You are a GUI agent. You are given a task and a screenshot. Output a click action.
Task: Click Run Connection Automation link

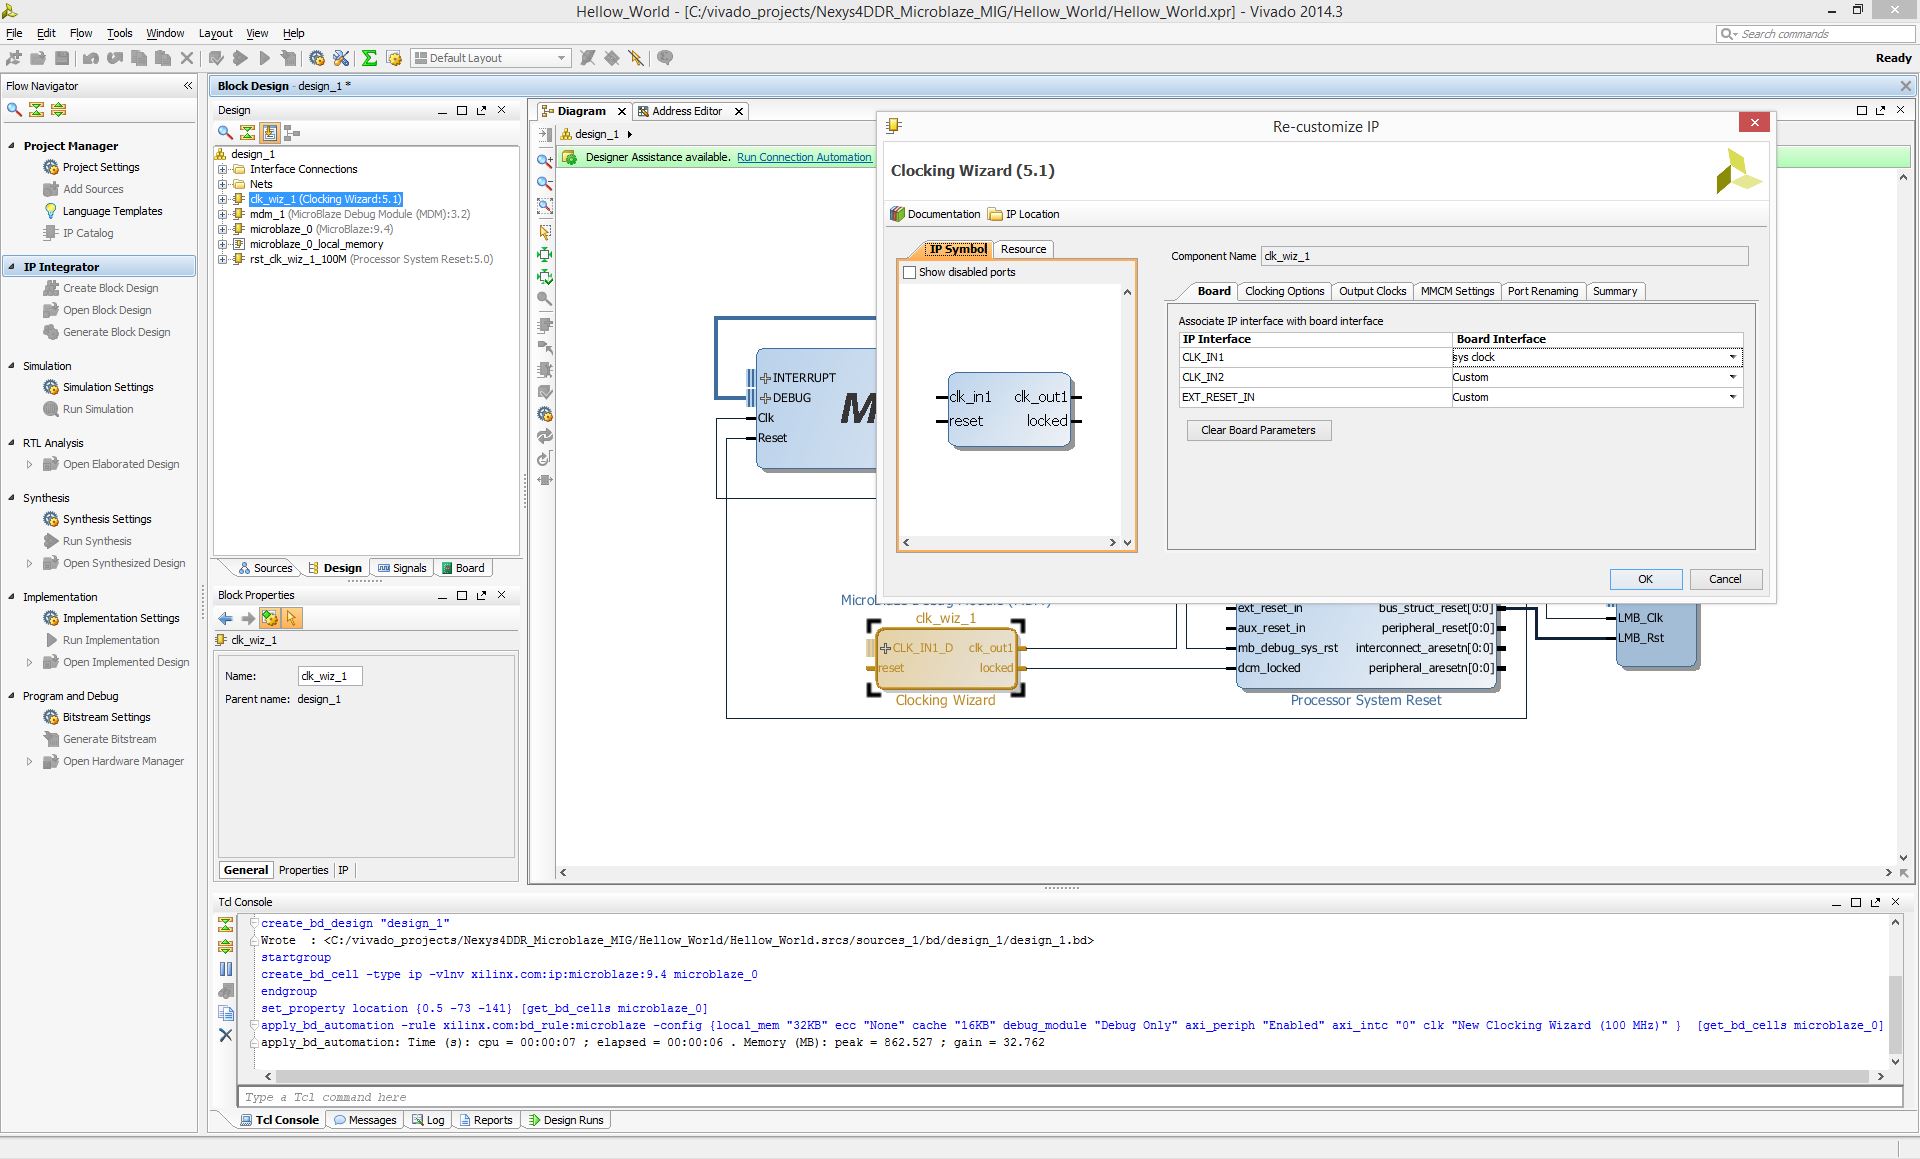(x=804, y=157)
